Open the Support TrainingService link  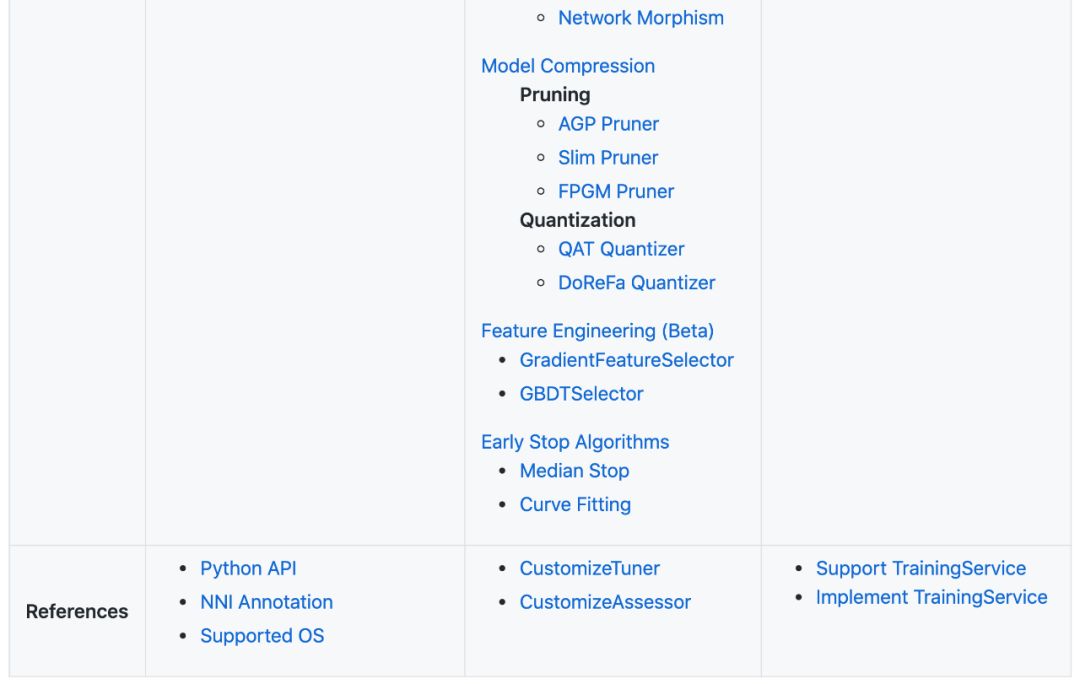(x=920, y=569)
